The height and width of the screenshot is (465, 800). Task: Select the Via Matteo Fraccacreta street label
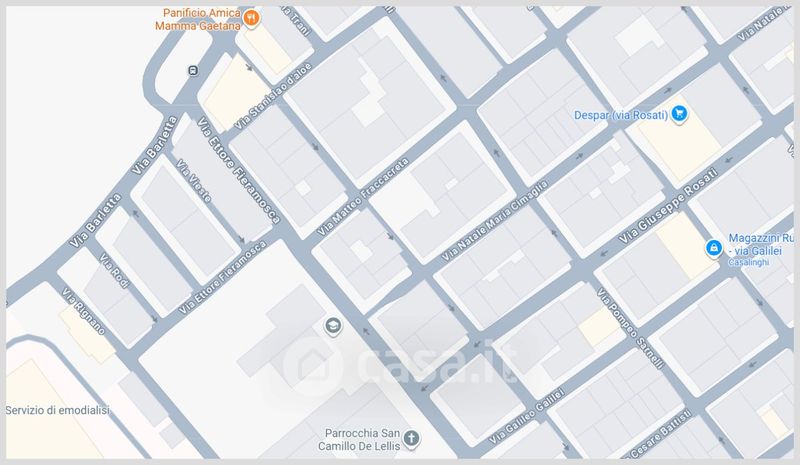pos(363,197)
